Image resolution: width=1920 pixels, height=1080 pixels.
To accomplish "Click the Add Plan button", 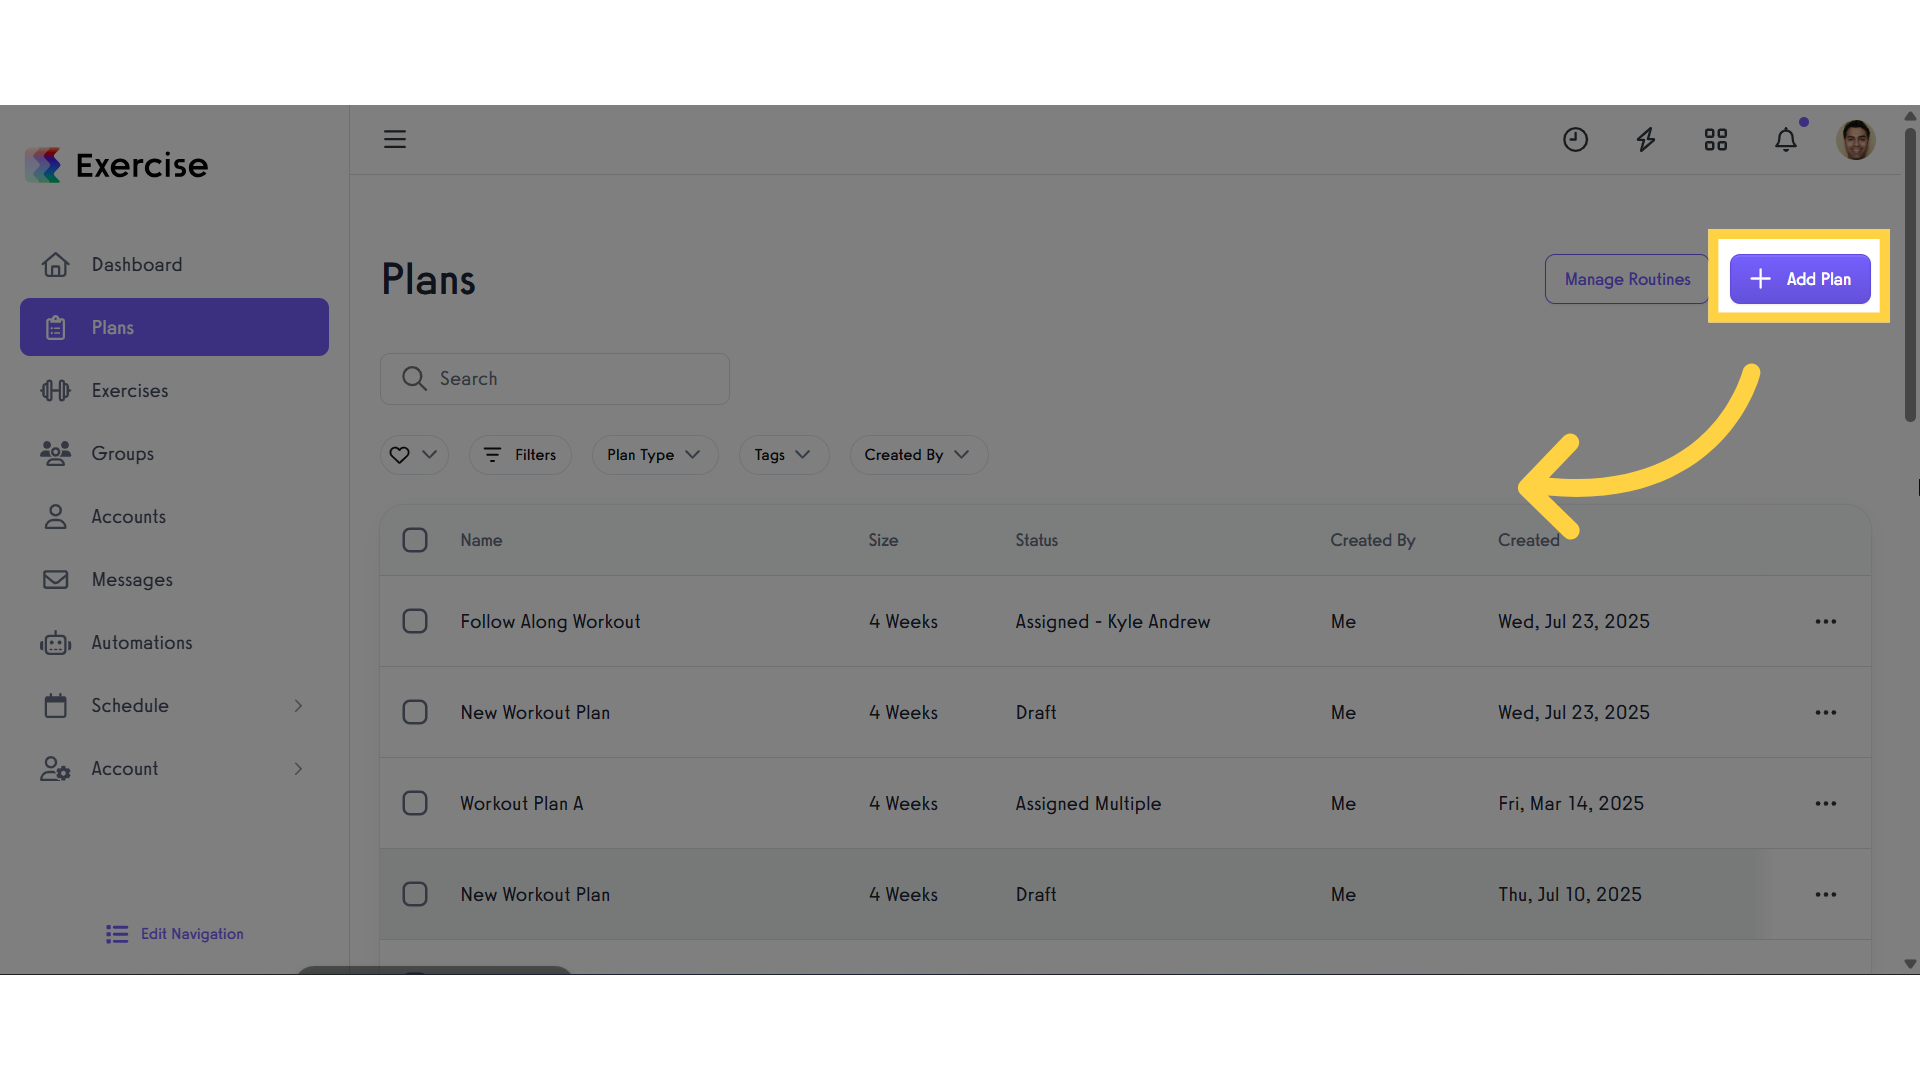I will tap(1800, 279).
